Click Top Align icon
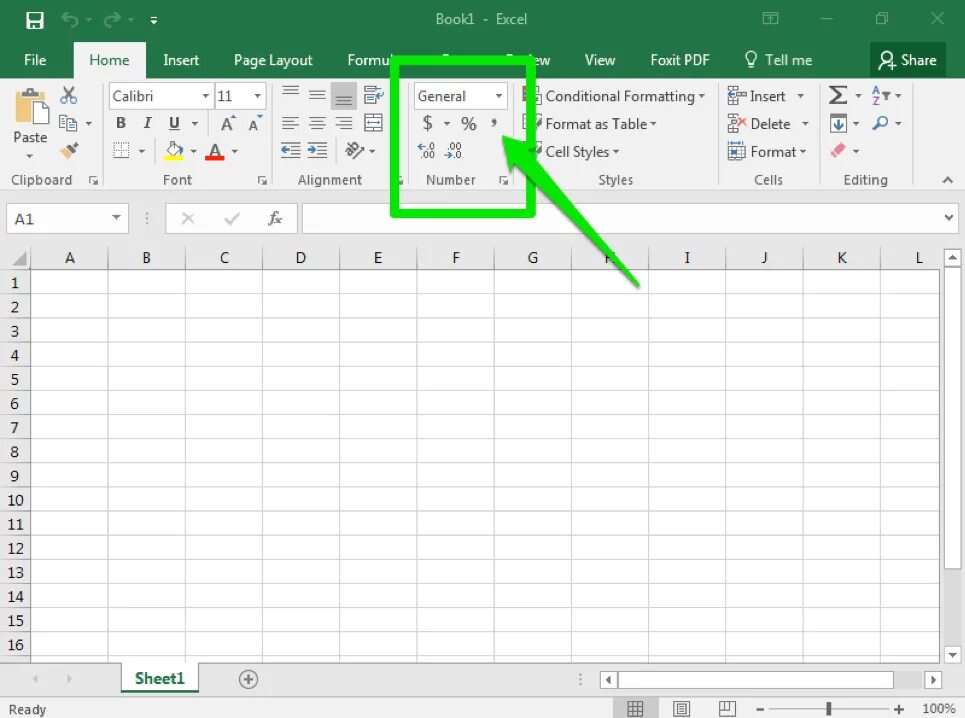This screenshot has width=965, height=718. click(290, 94)
